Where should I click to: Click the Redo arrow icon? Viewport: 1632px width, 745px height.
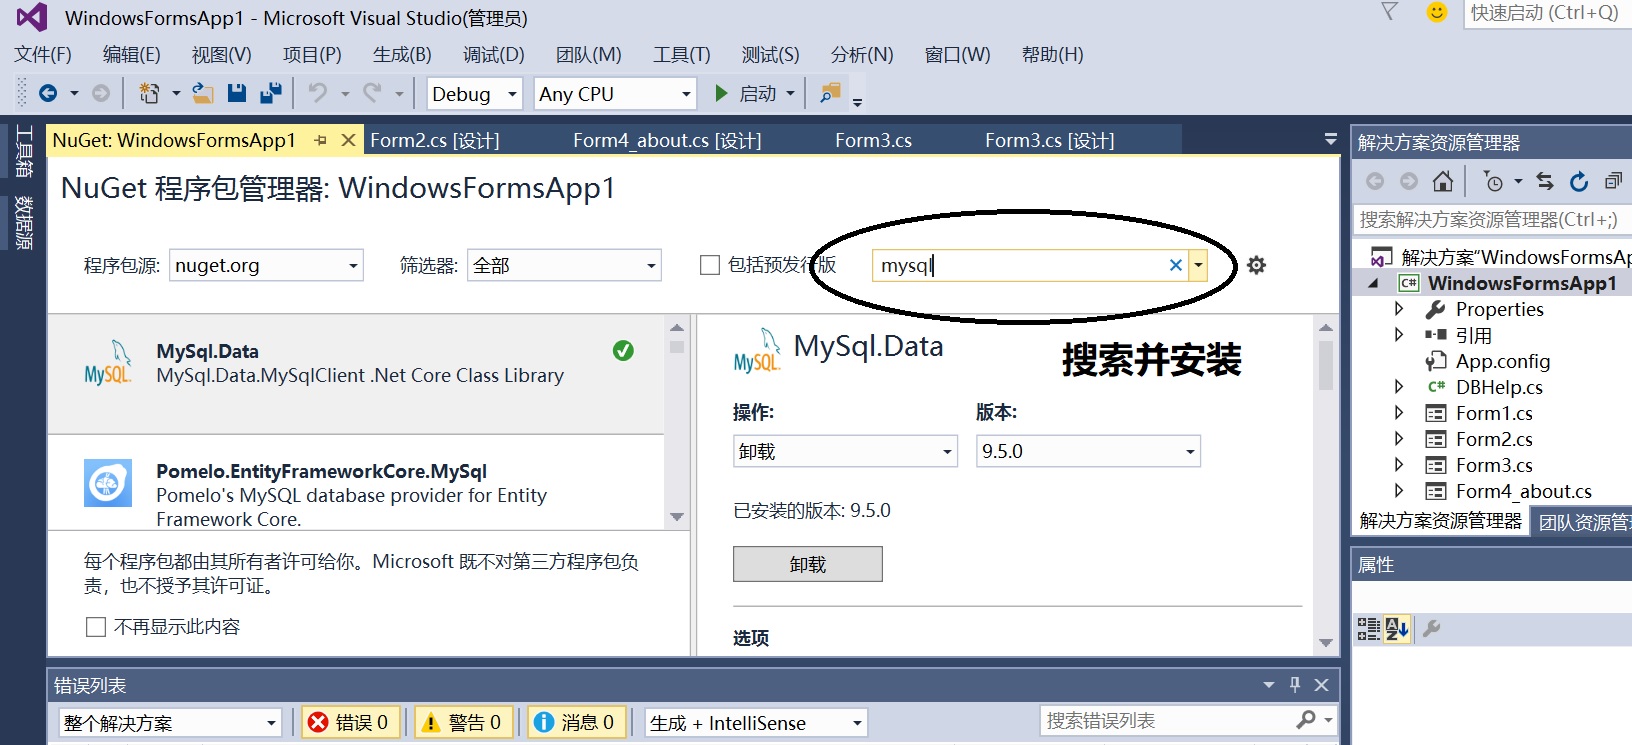(x=372, y=93)
